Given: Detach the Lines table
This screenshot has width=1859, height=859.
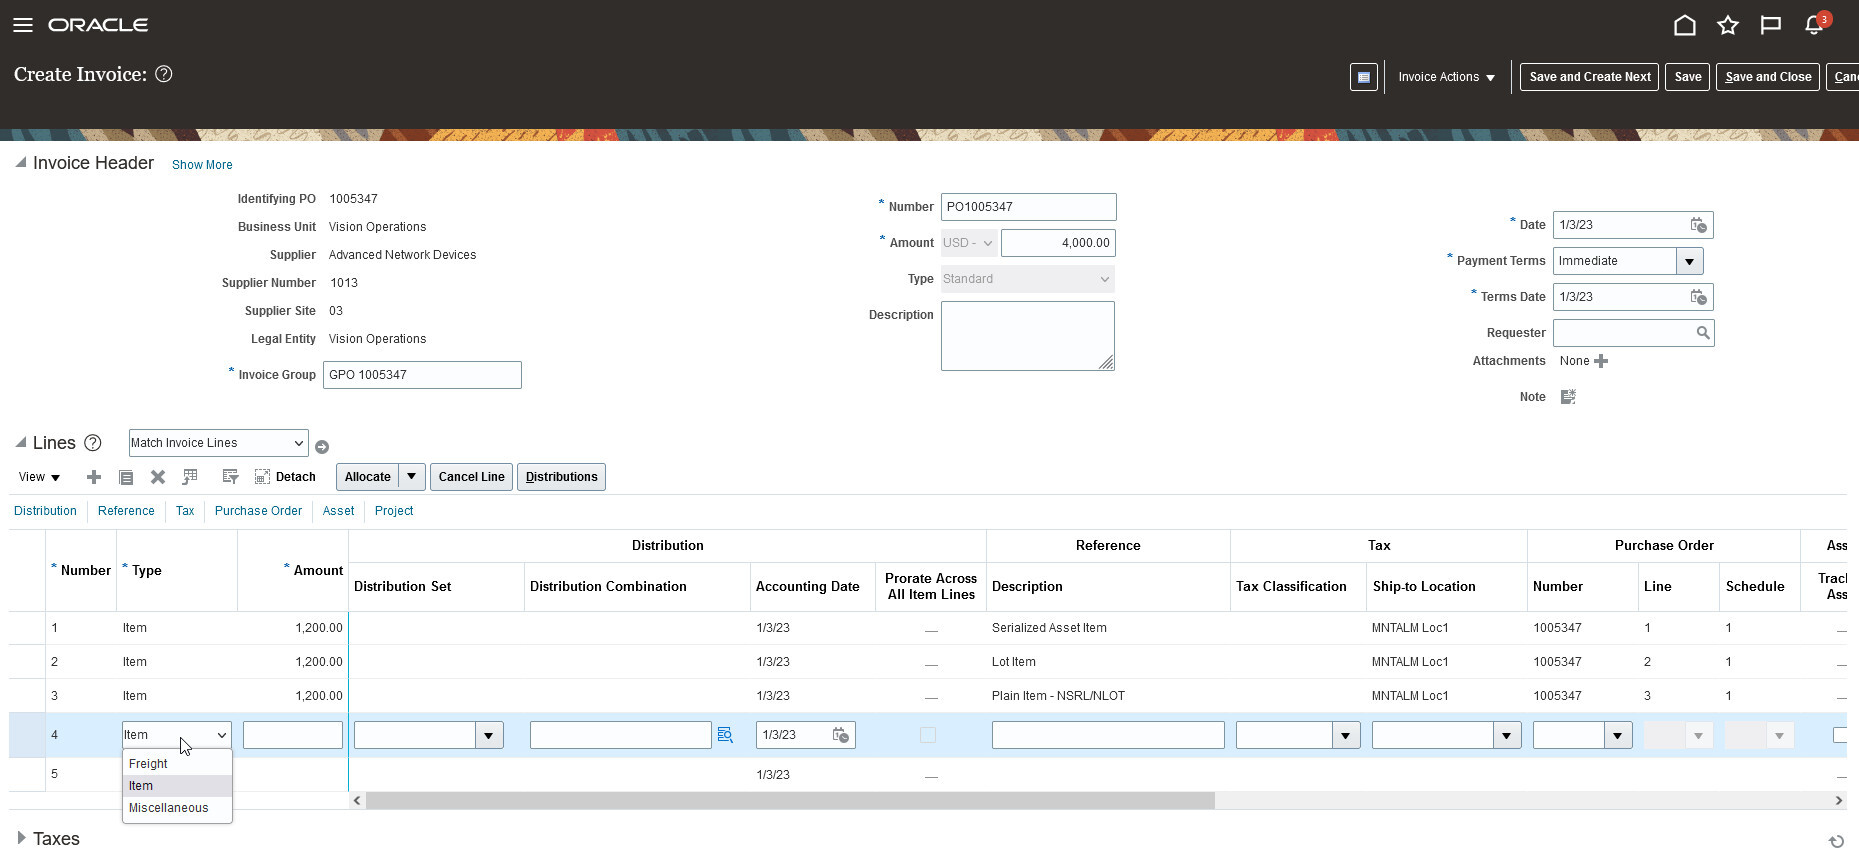Looking at the screenshot, I should point(285,477).
